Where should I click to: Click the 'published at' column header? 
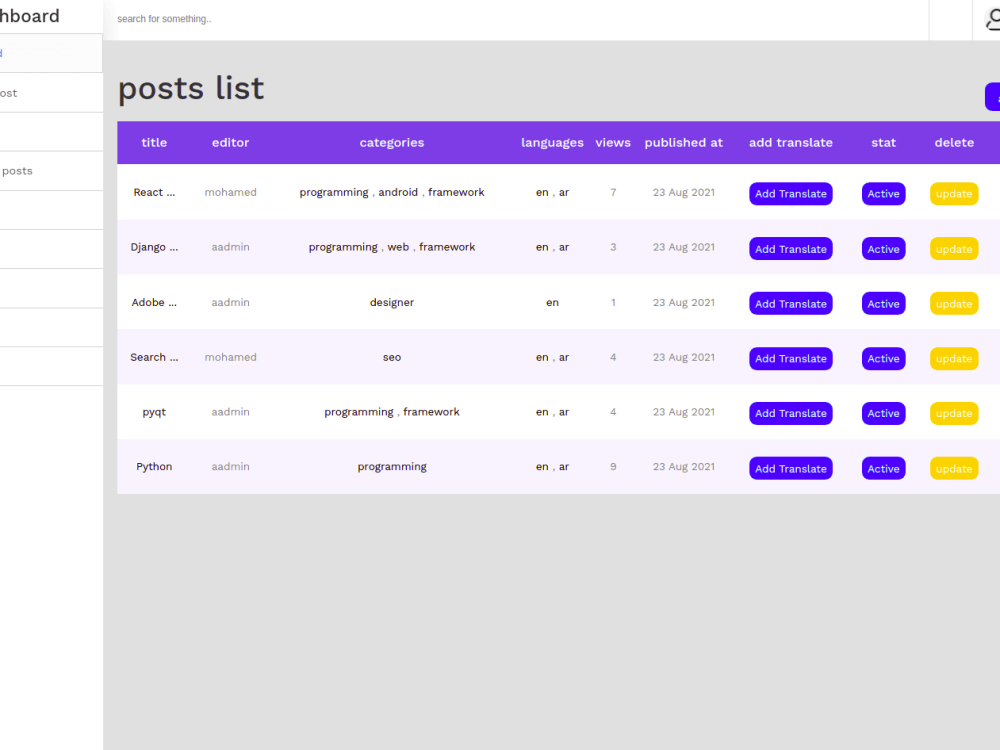(684, 142)
